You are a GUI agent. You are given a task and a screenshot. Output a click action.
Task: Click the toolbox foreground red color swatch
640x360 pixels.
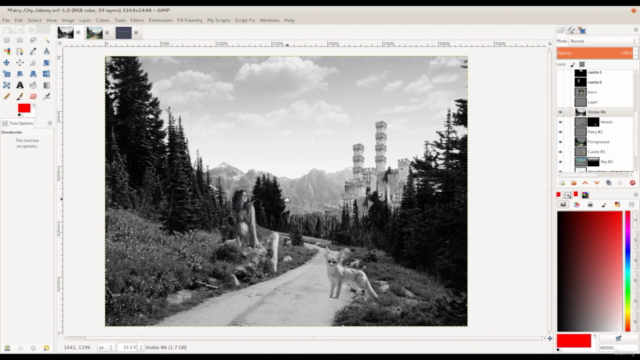coord(24,108)
